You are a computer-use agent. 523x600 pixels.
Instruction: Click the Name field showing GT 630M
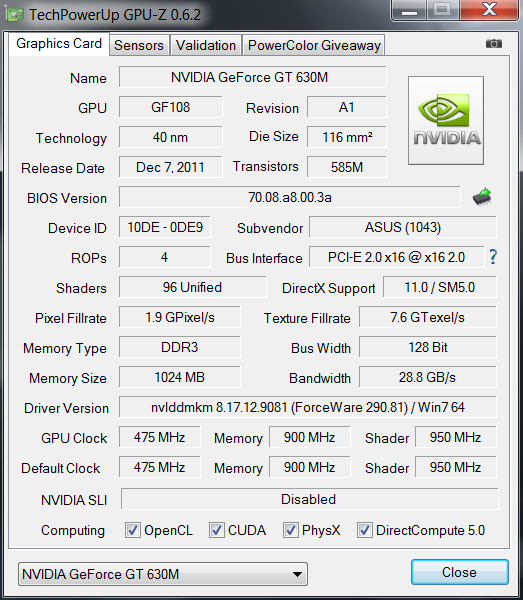pos(253,77)
